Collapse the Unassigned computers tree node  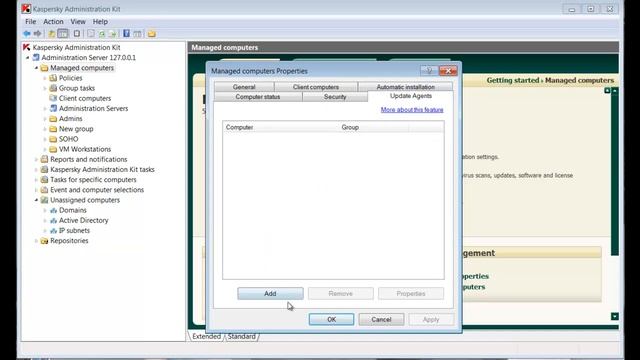click(x=36, y=200)
